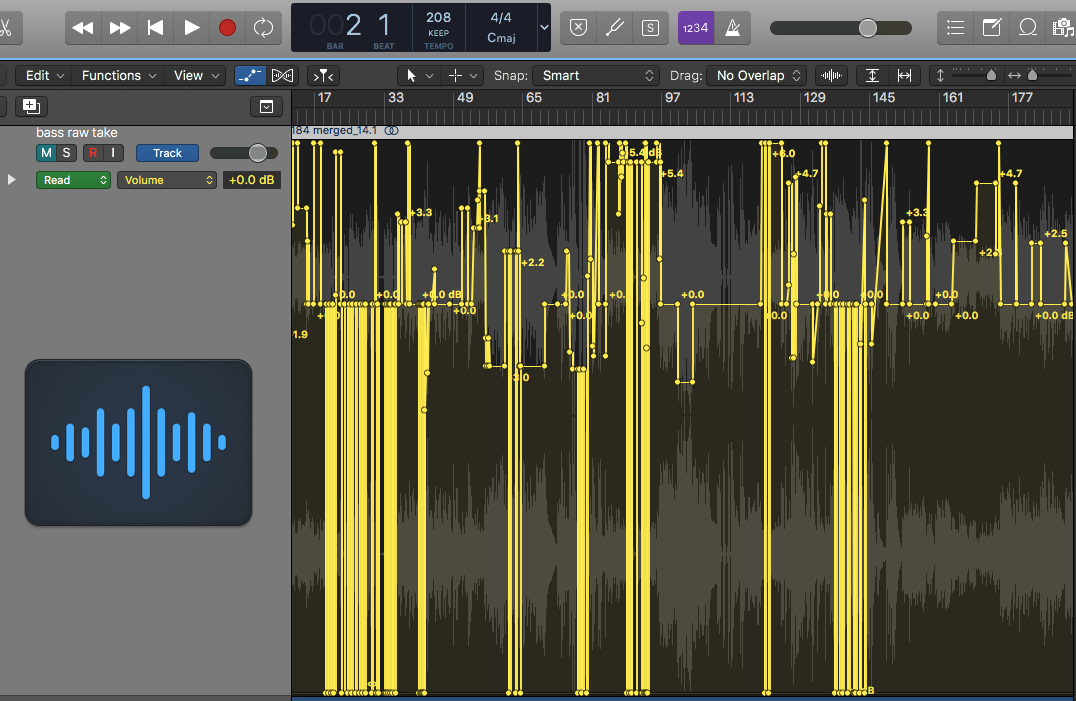Viewport: 1076px width, 701px height.
Task: Click the Cmaj key signature display
Action: [x=501, y=38]
